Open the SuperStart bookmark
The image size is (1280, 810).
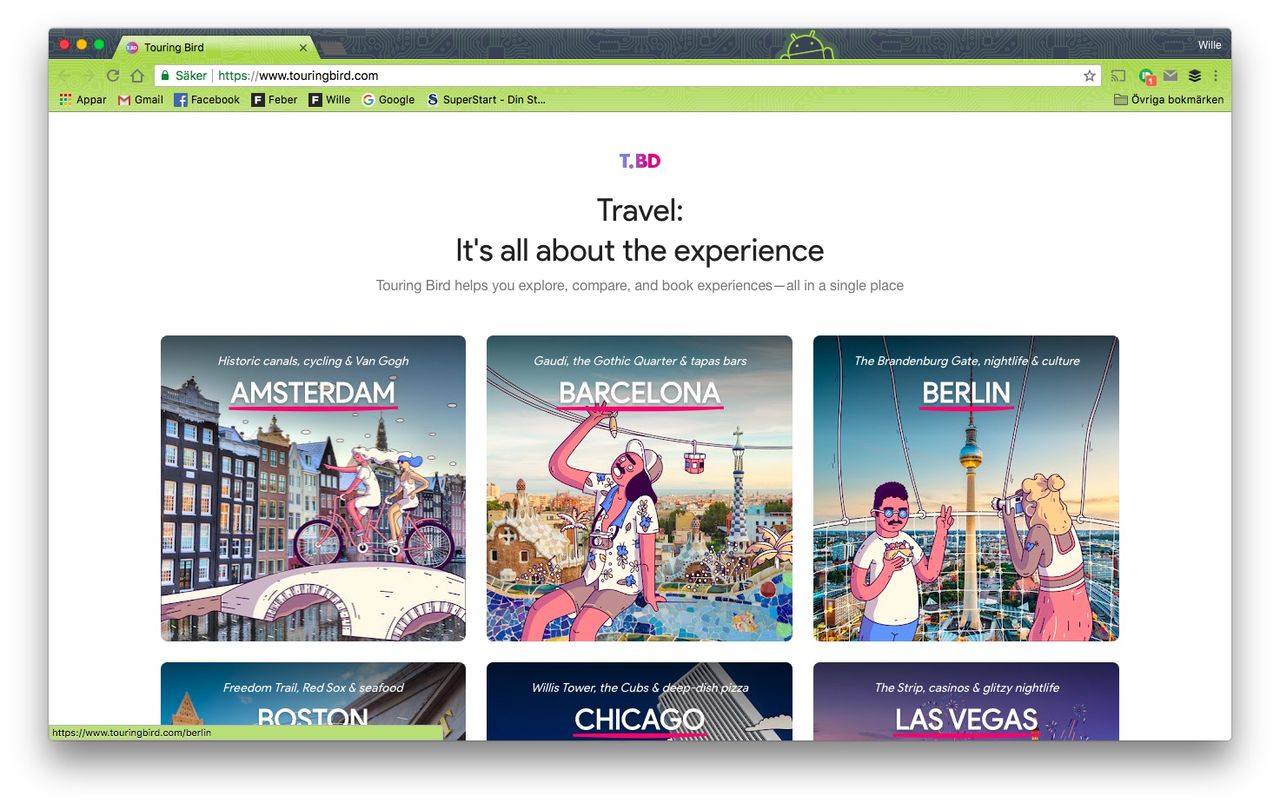(486, 100)
